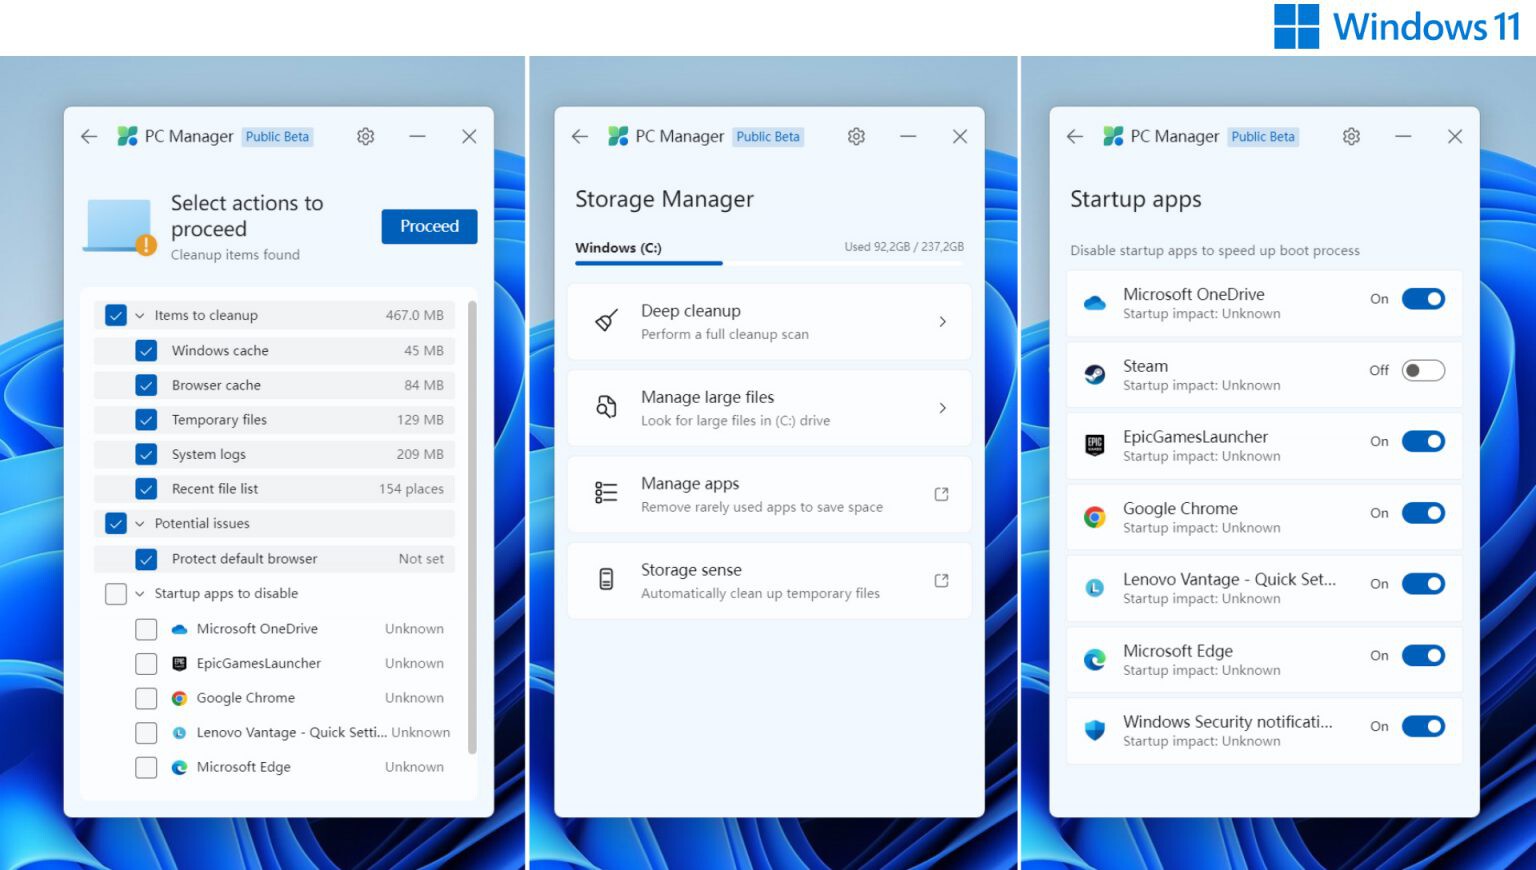Expand the Startup apps to disable list
This screenshot has width=1536, height=870.
[x=139, y=593]
